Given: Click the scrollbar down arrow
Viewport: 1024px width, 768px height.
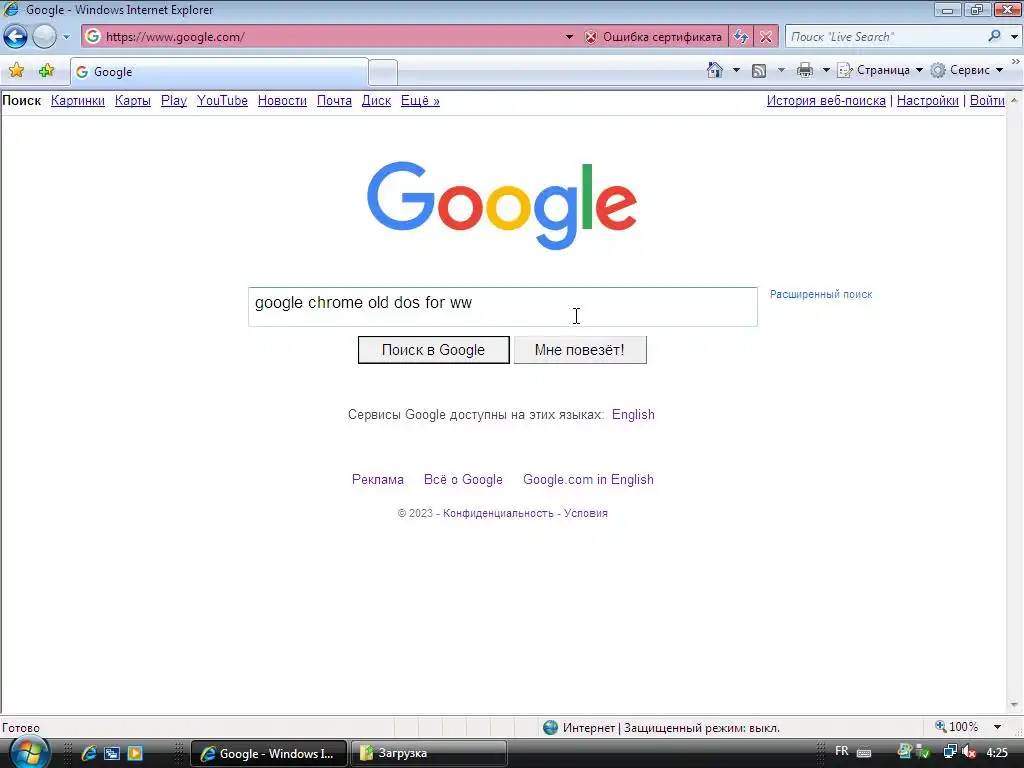Looking at the screenshot, I should click(x=1014, y=705).
